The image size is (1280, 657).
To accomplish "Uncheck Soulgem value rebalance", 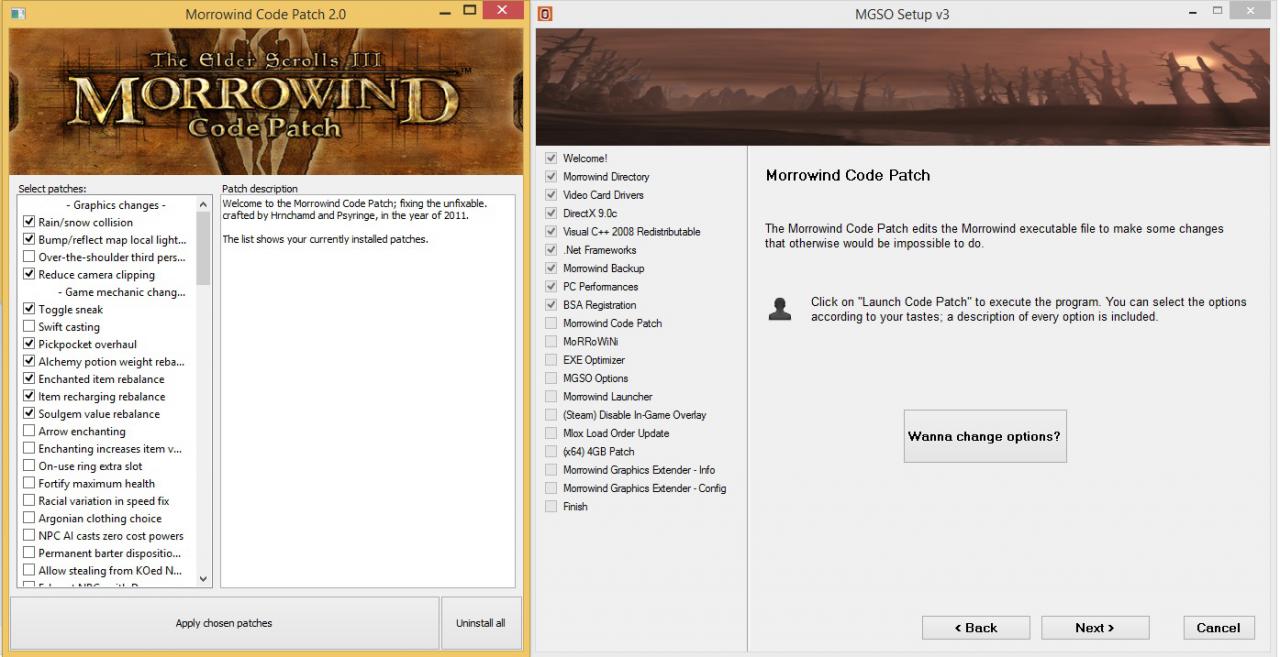I will (x=29, y=413).
